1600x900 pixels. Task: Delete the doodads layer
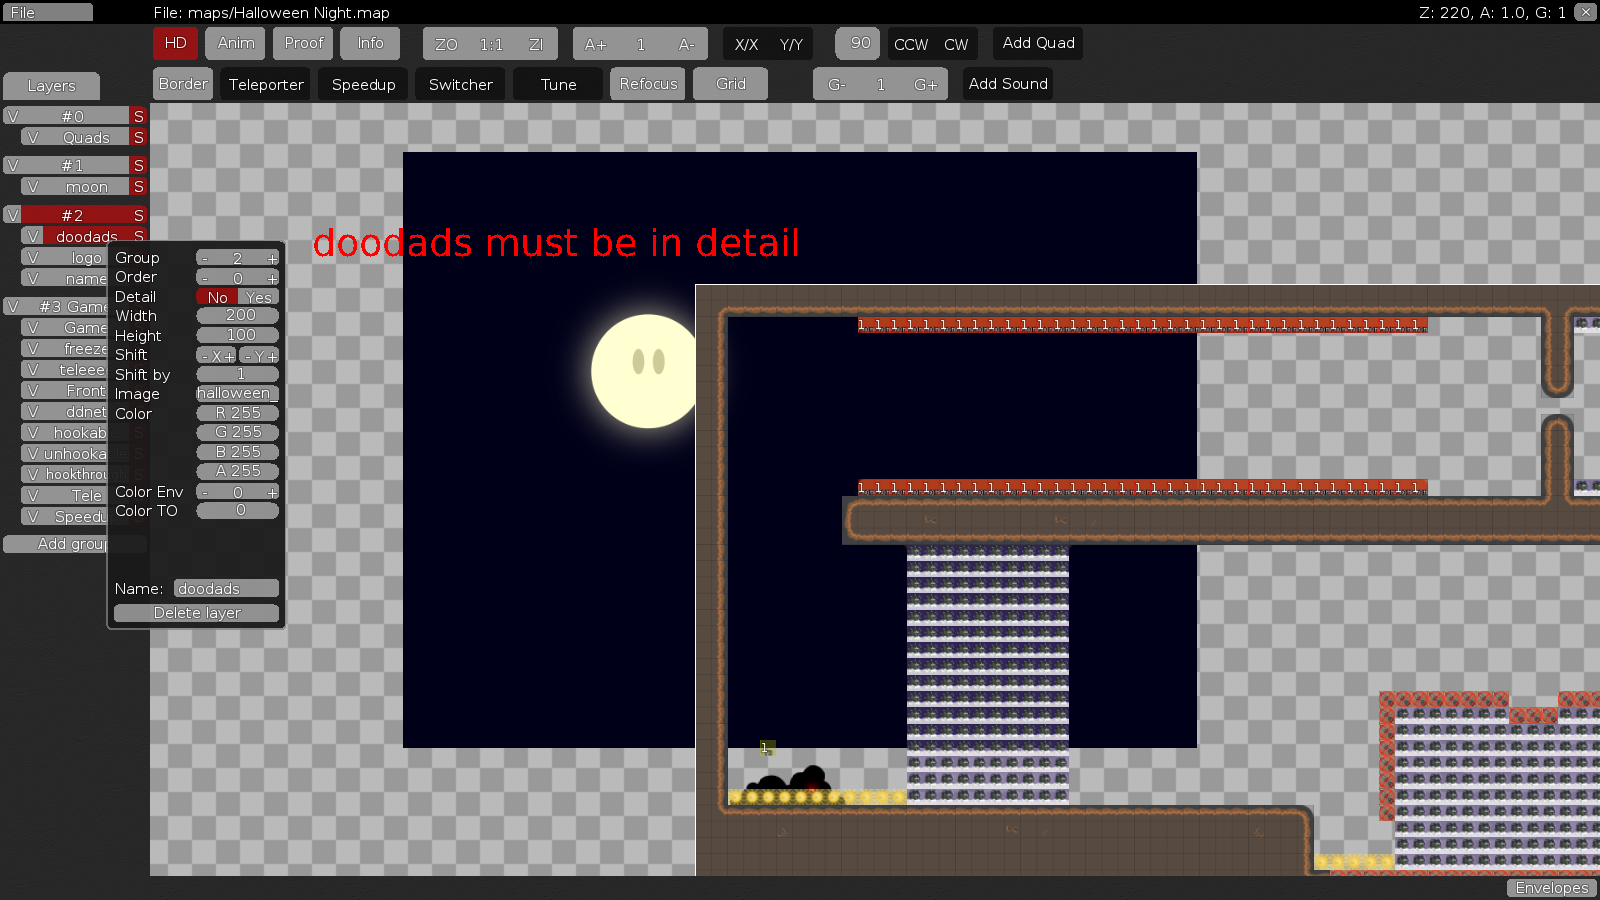pyautogui.click(x=195, y=613)
